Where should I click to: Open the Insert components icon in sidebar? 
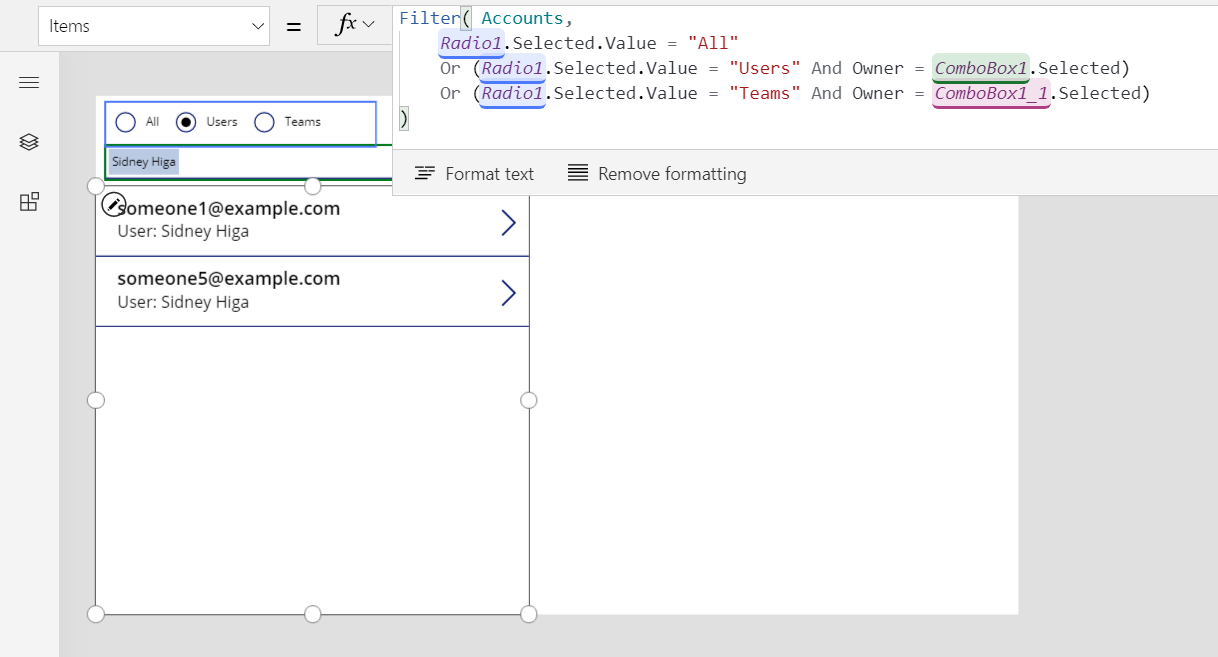pyautogui.click(x=29, y=202)
